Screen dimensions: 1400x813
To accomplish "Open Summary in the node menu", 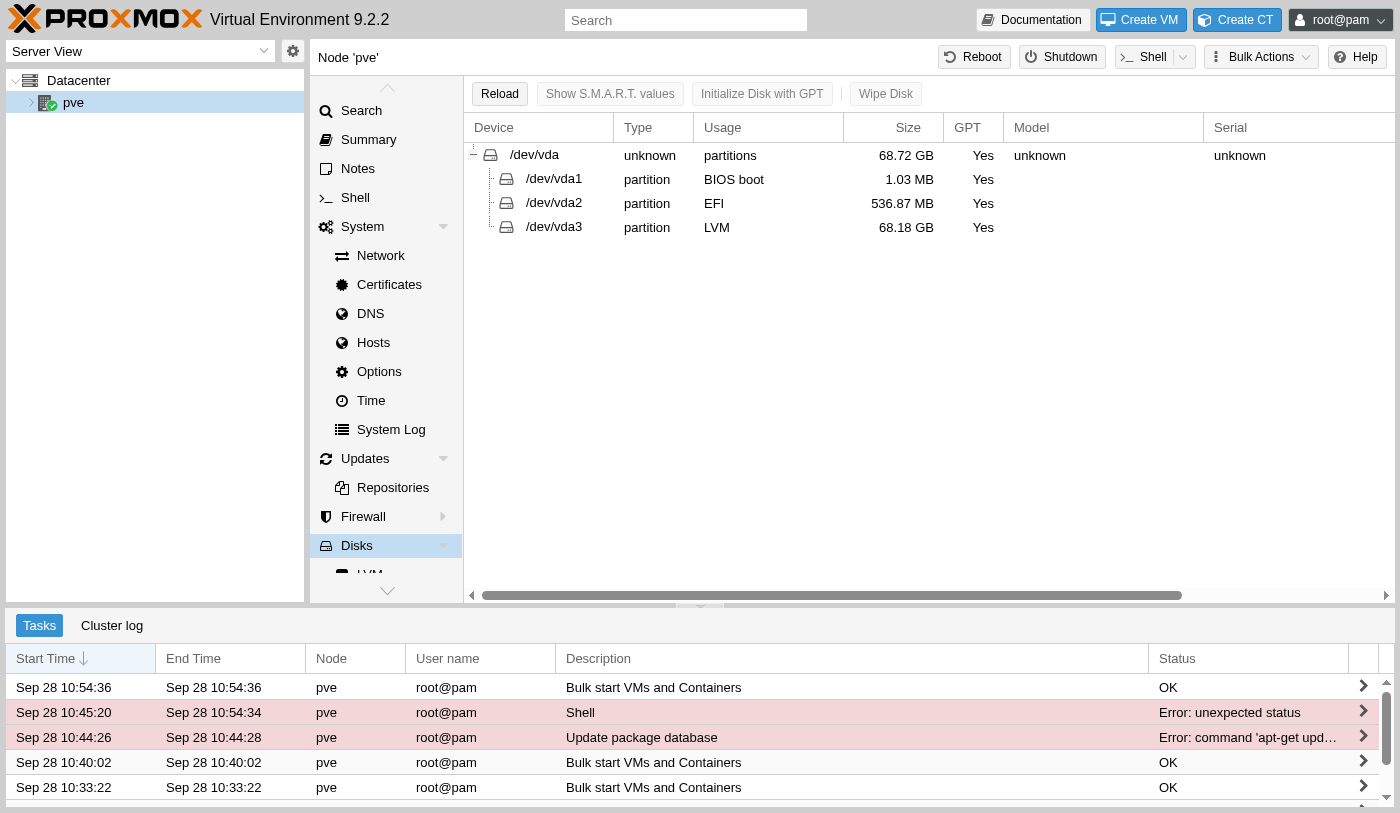I will click(386, 140).
